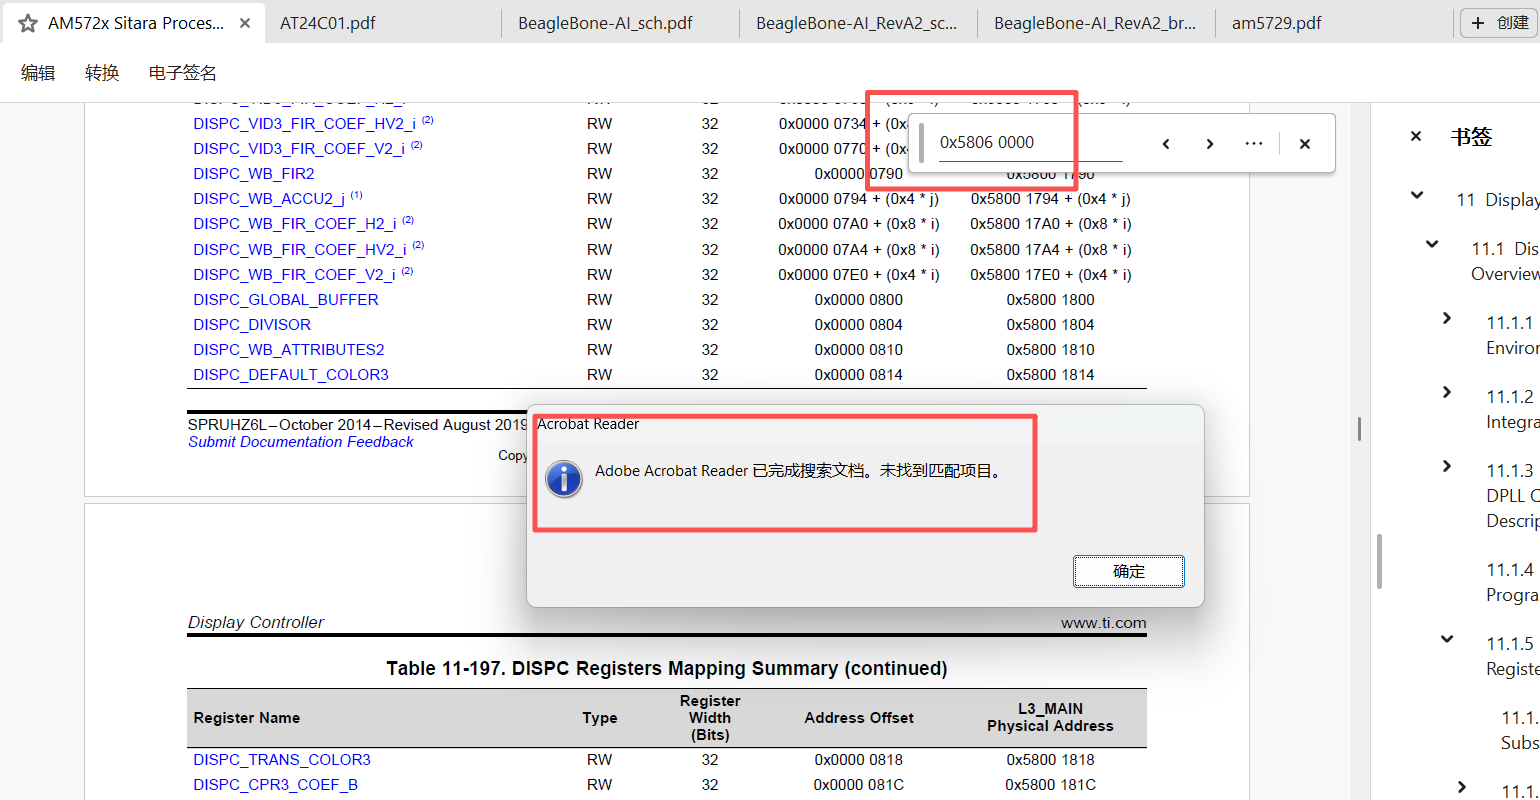The width and height of the screenshot is (1540, 800).
Task: Go to the next search result
Action: (x=1210, y=144)
